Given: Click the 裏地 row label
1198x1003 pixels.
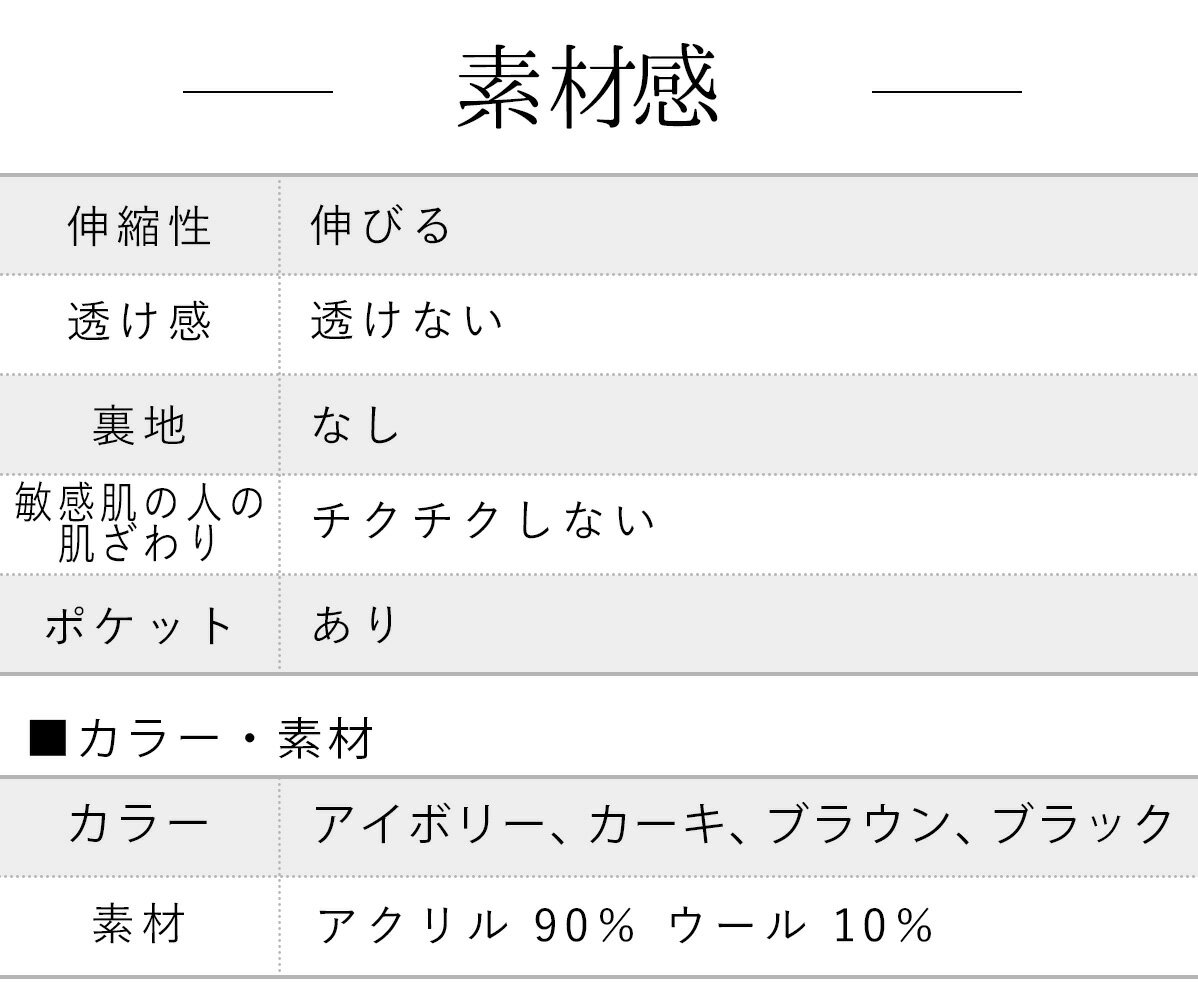Looking at the screenshot, I should (140, 425).
